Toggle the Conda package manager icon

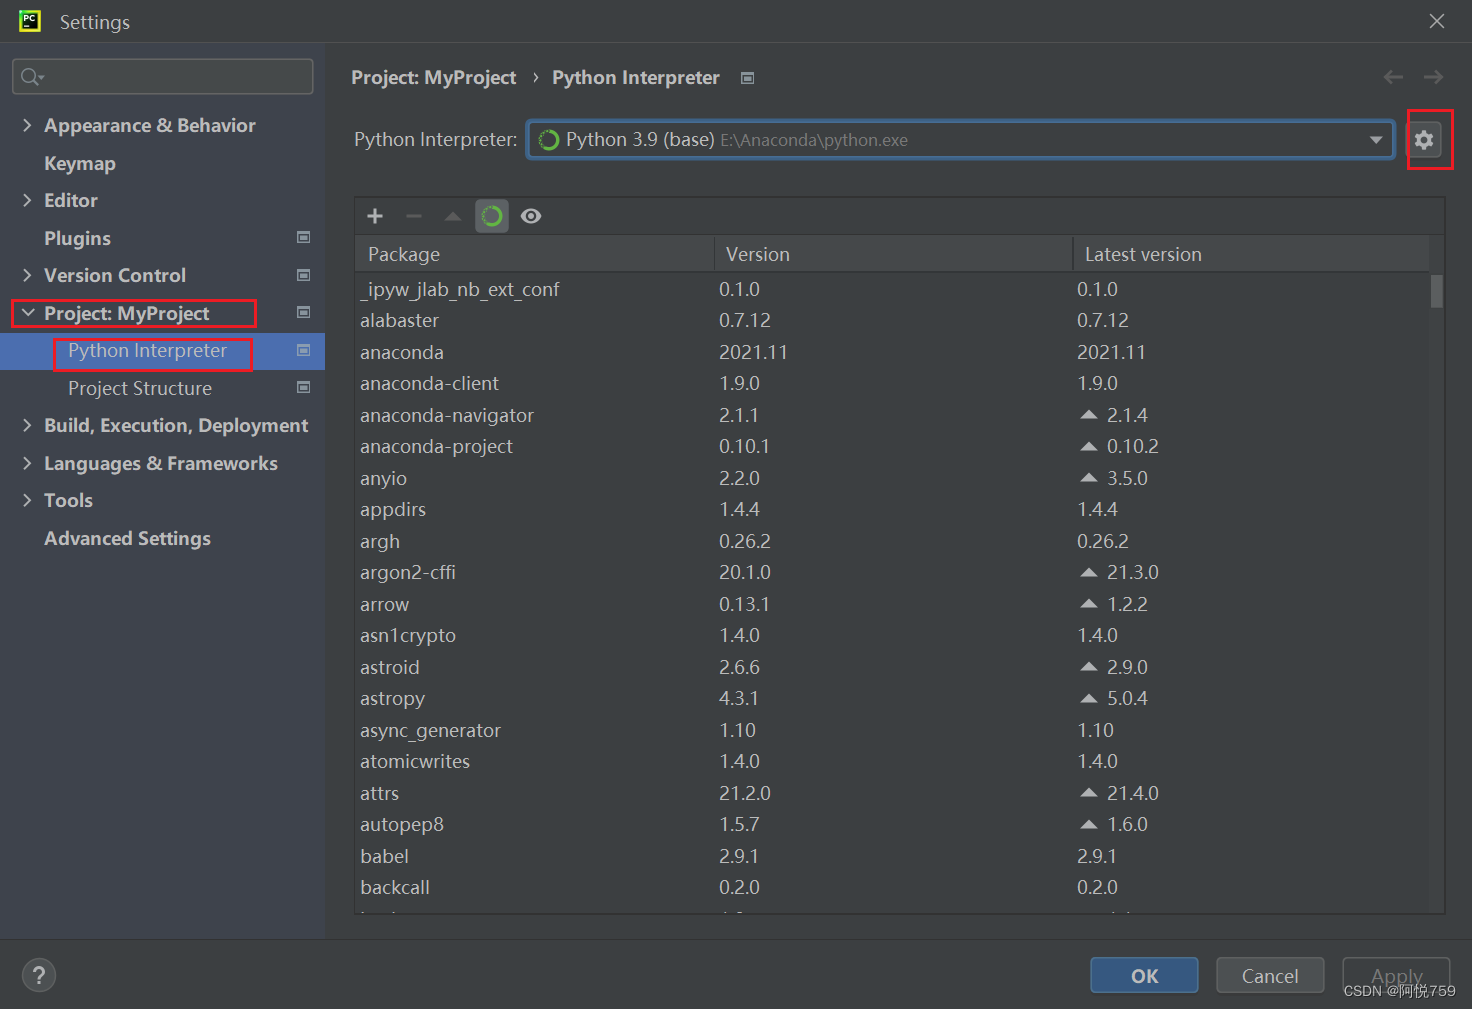492,216
